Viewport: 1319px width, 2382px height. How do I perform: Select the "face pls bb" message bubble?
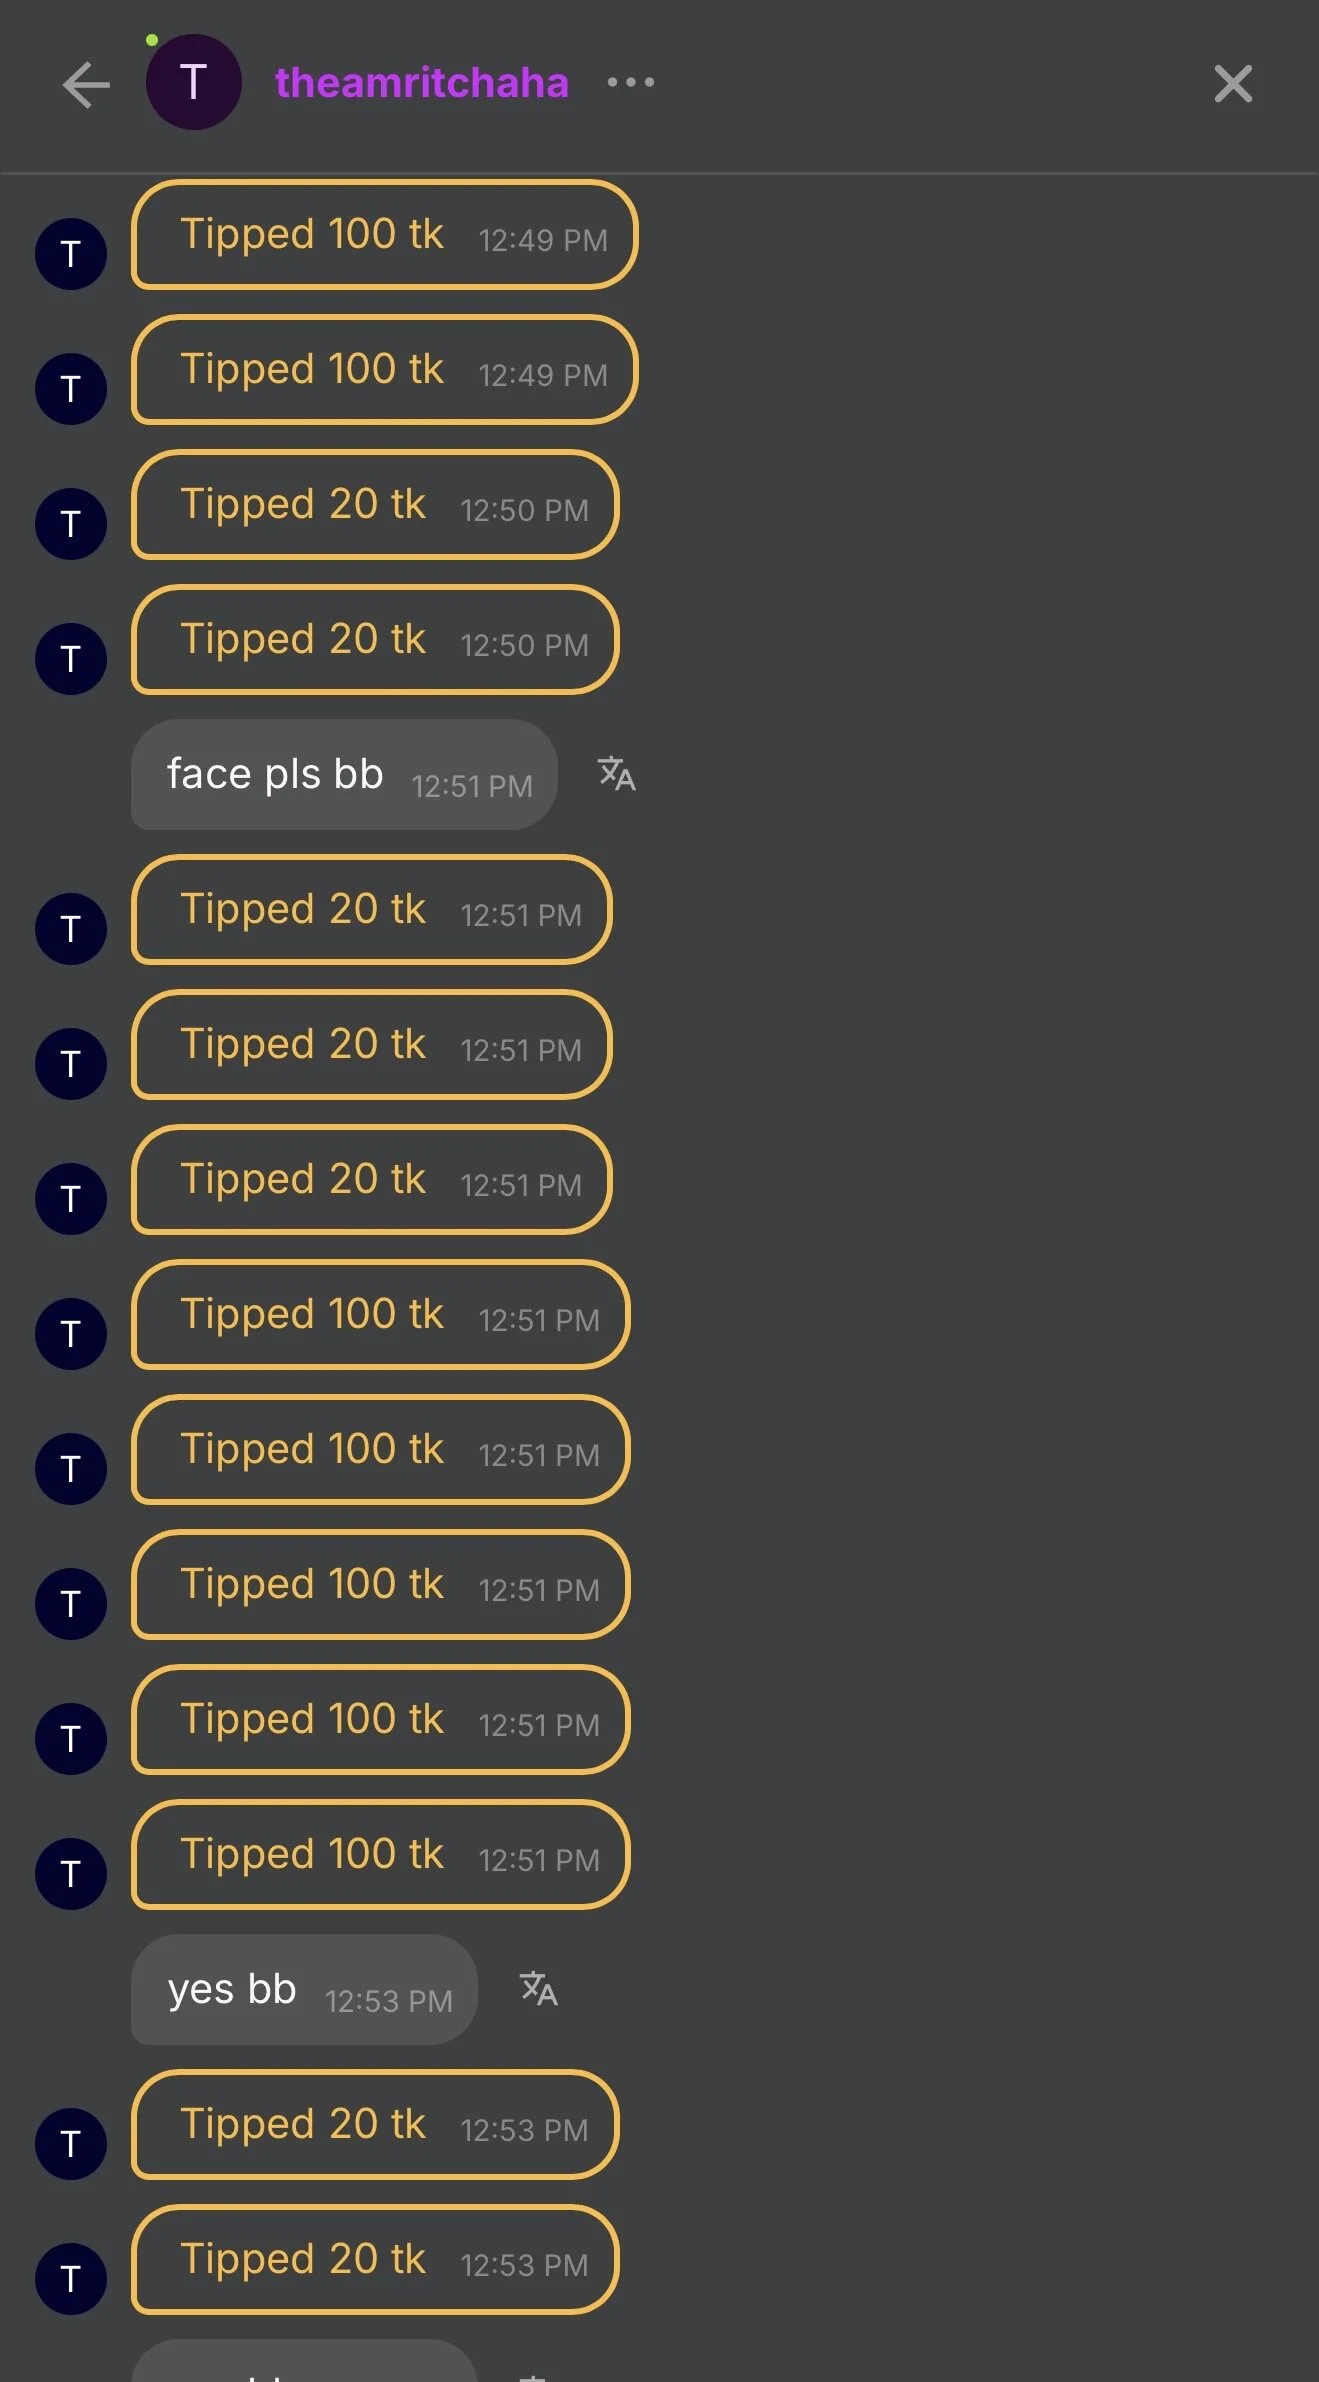(x=343, y=775)
